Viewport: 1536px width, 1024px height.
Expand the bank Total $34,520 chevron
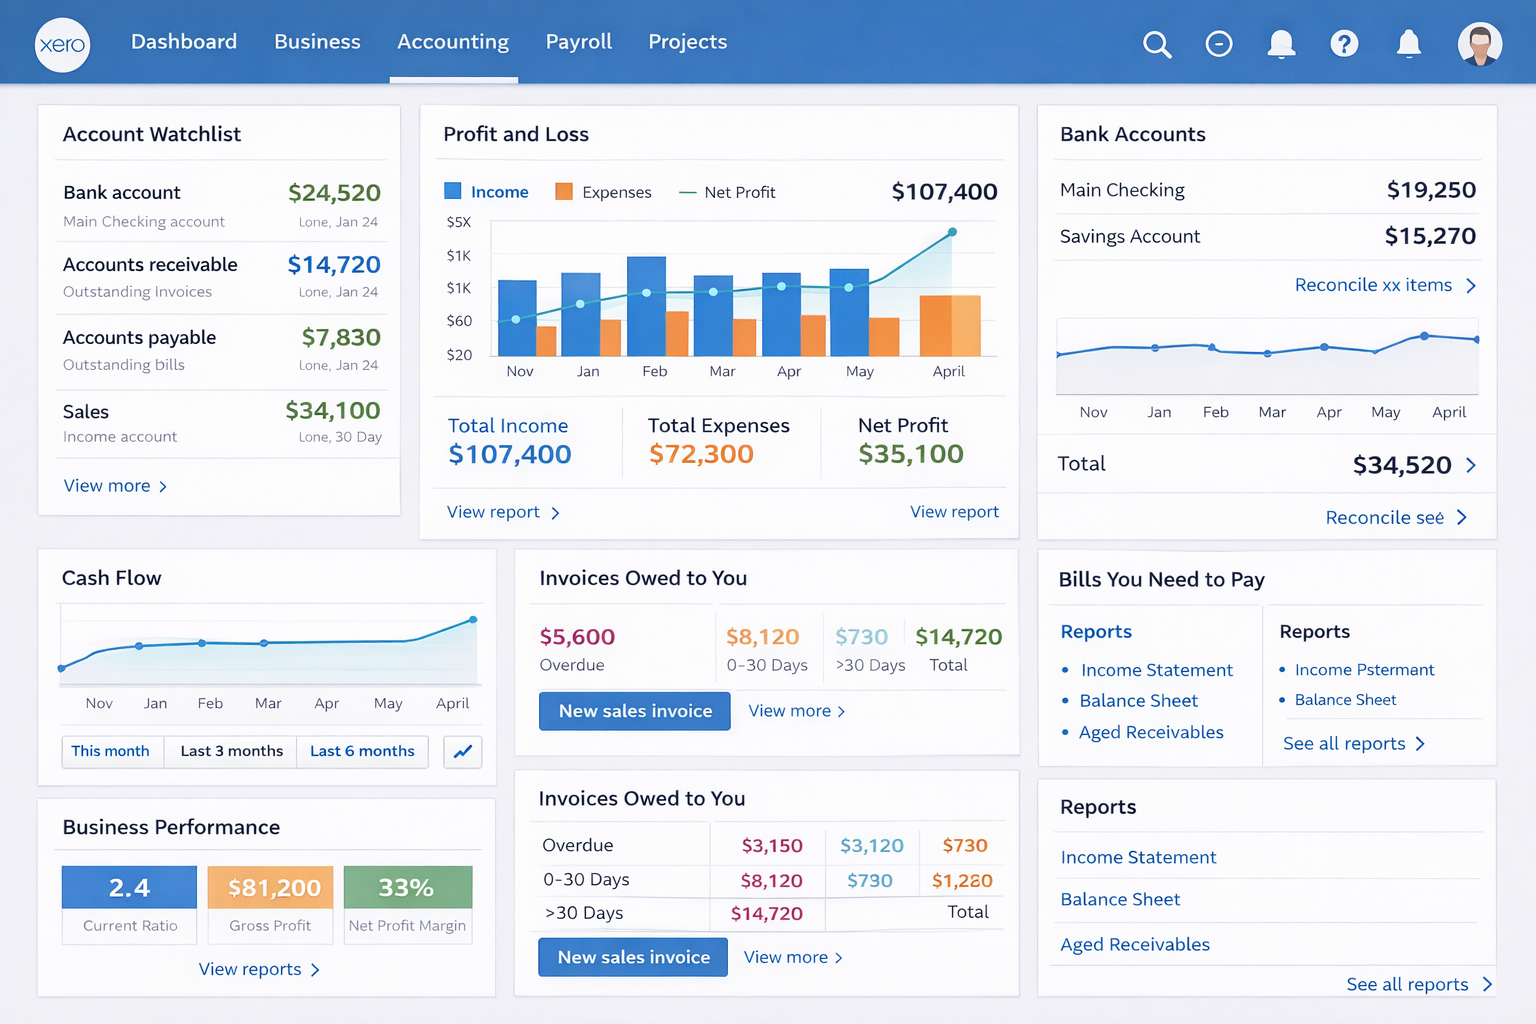click(1471, 465)
